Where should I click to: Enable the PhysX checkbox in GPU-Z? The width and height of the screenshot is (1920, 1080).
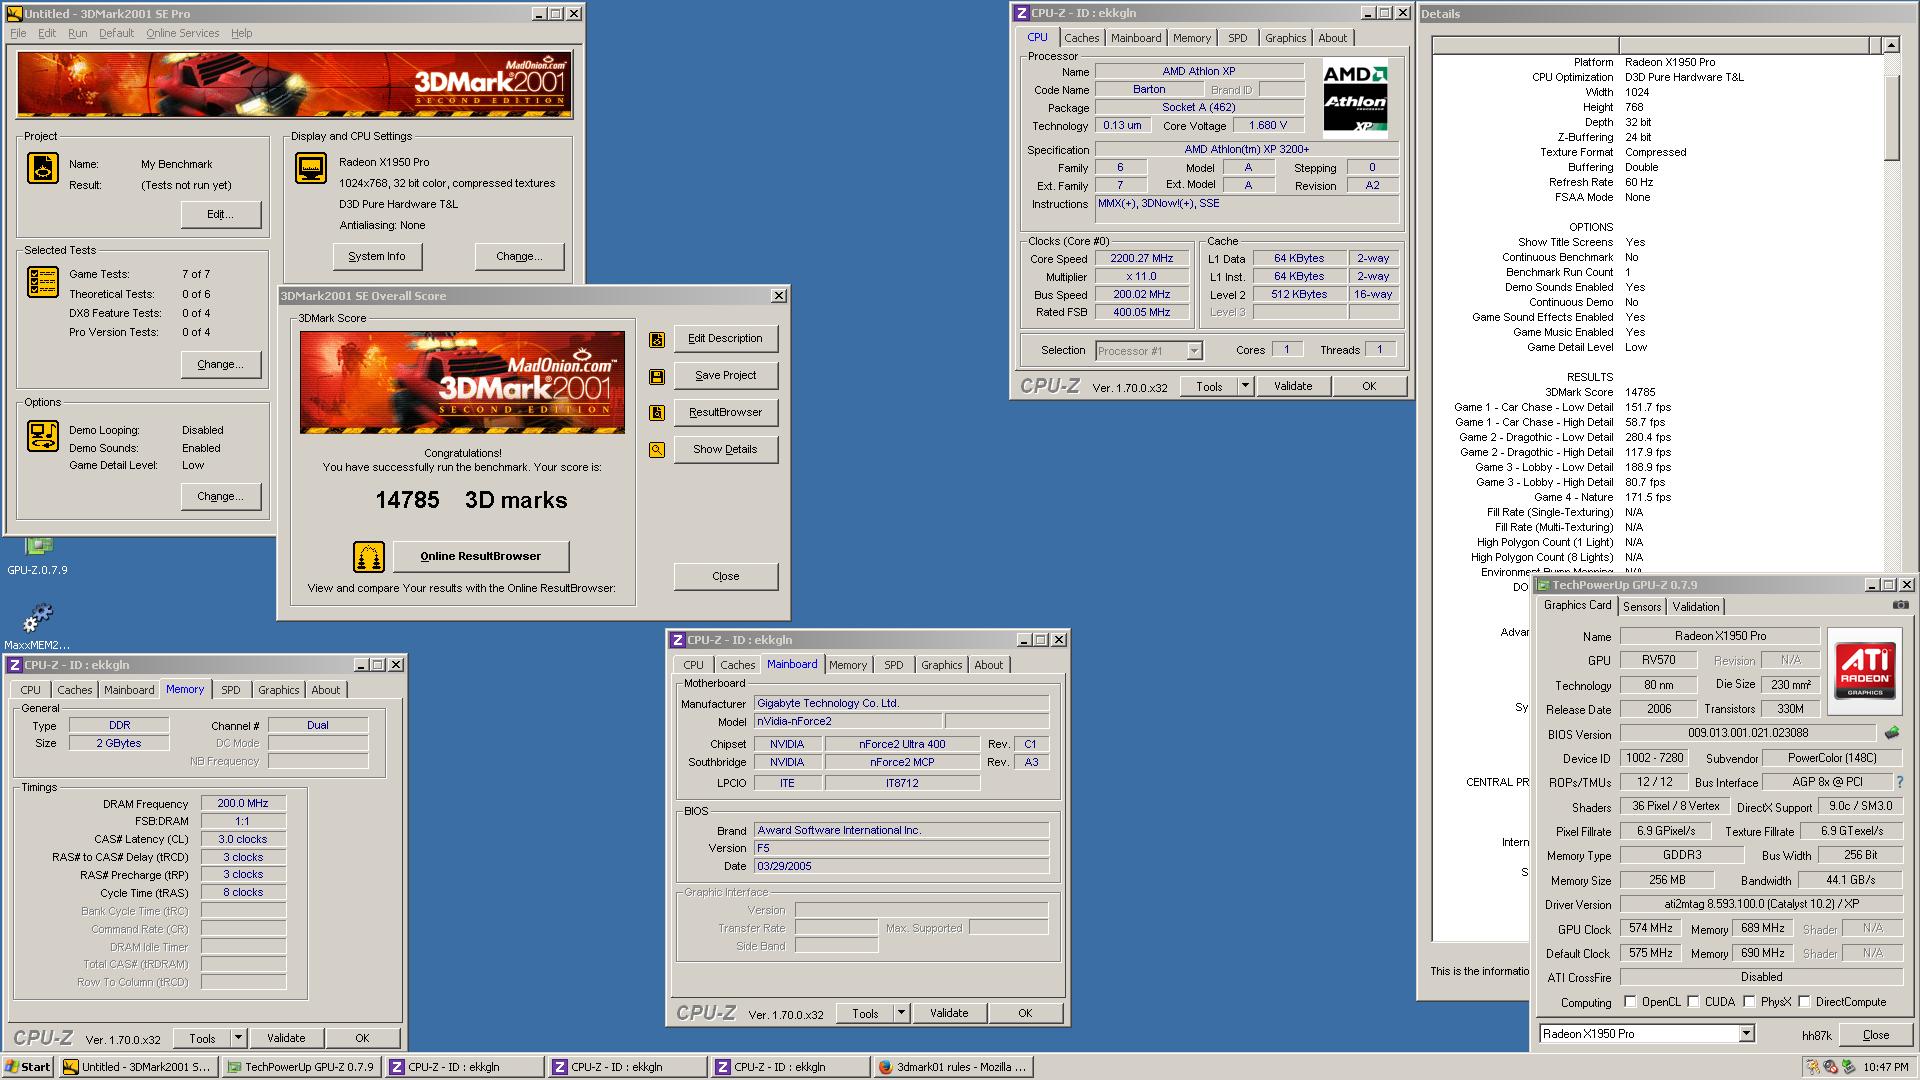[x=1749, y=1001]
